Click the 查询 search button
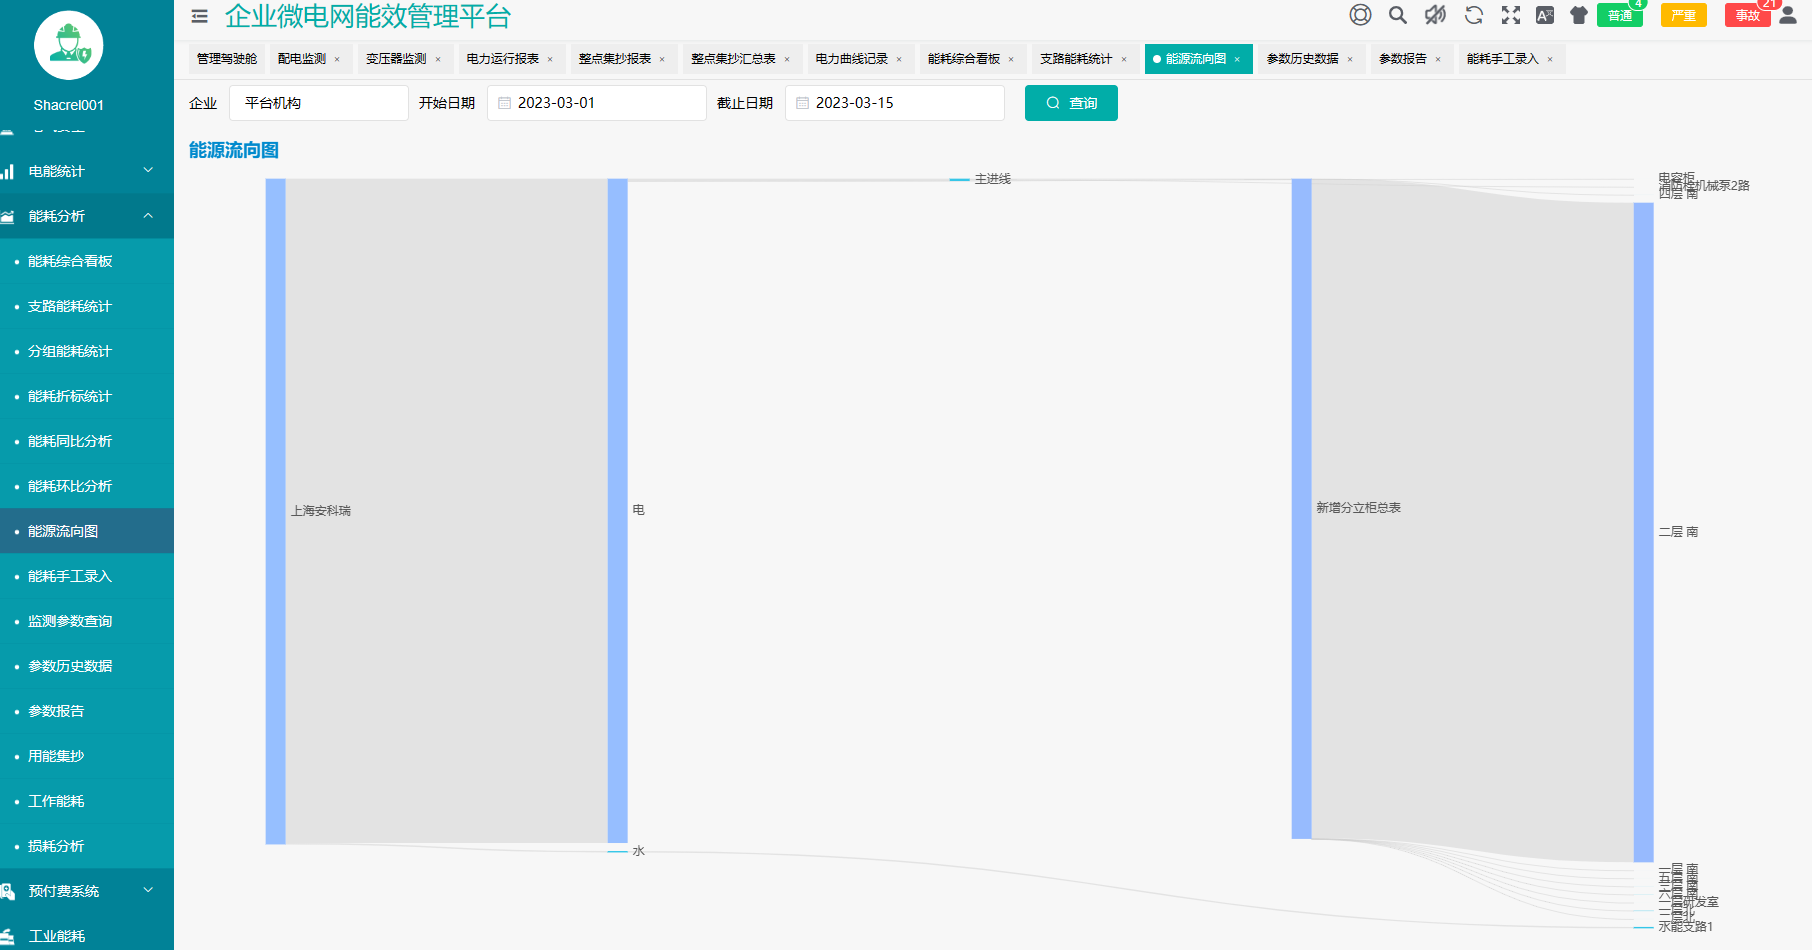Viewport: 1812px width, 950px height. (x=1071, y=103)
